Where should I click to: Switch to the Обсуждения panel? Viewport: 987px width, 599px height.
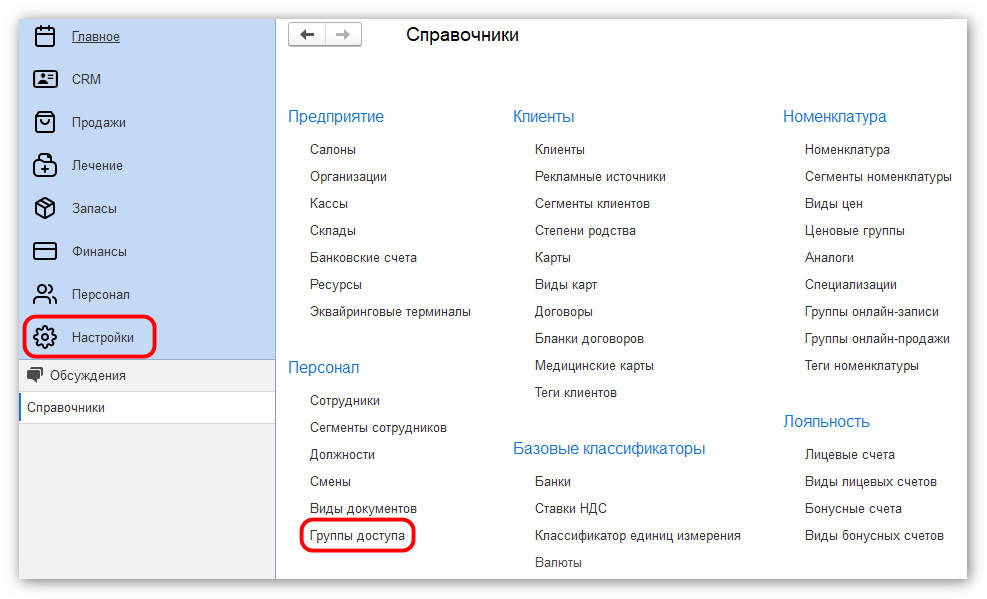[147, 376]
